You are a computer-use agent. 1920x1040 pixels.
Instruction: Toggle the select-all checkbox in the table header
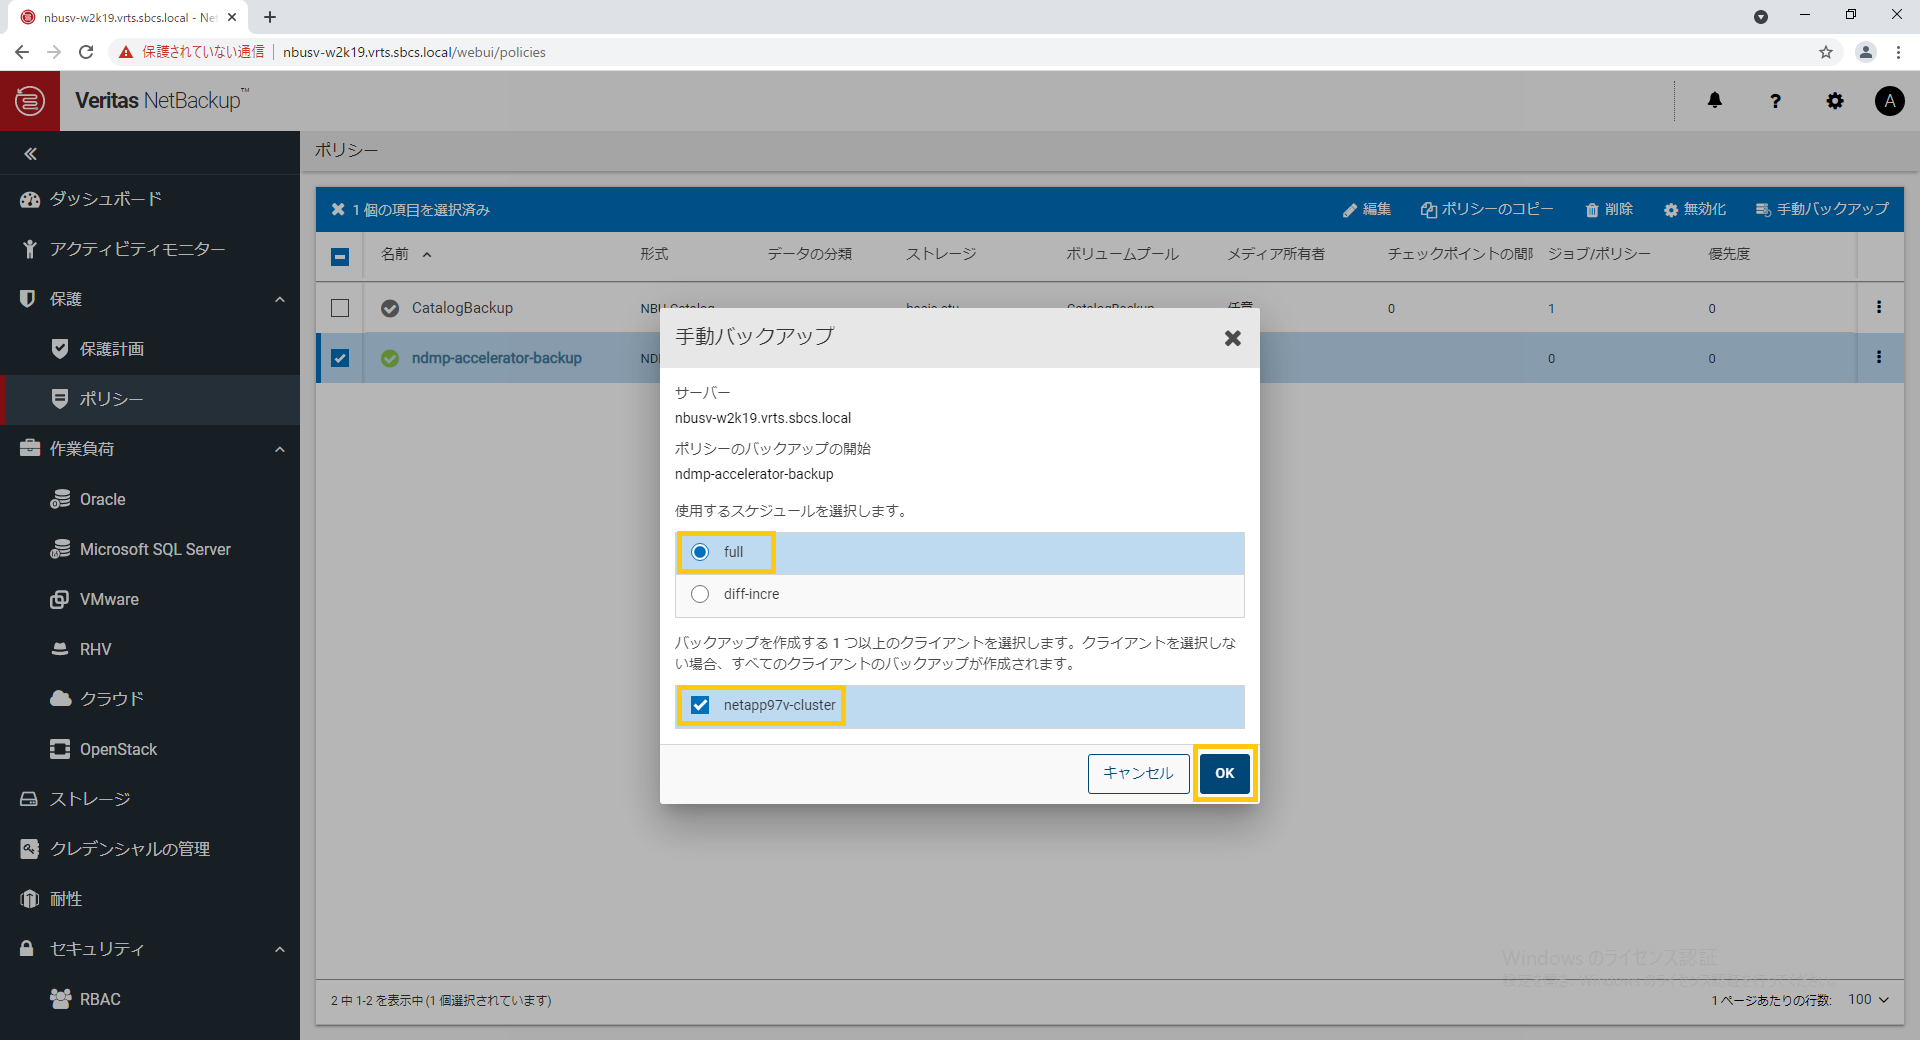tap(340, 256)
